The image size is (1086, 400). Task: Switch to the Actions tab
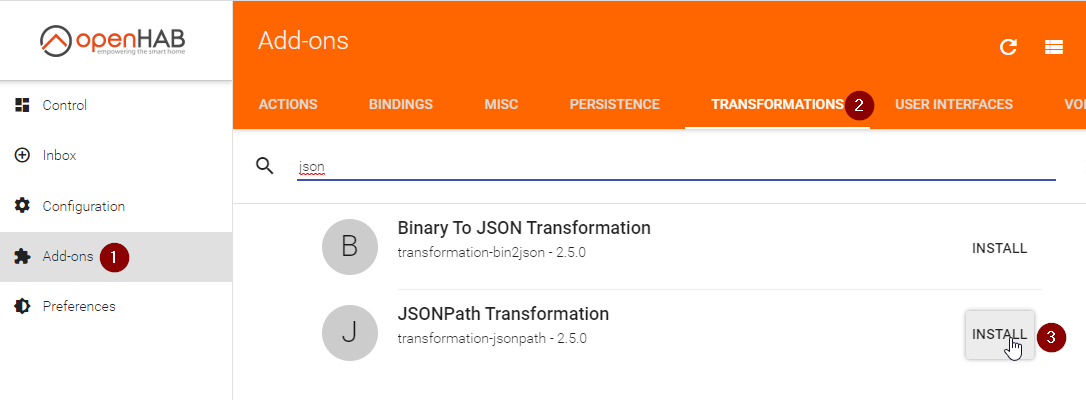pyautogui.click(x=288, y=104)
